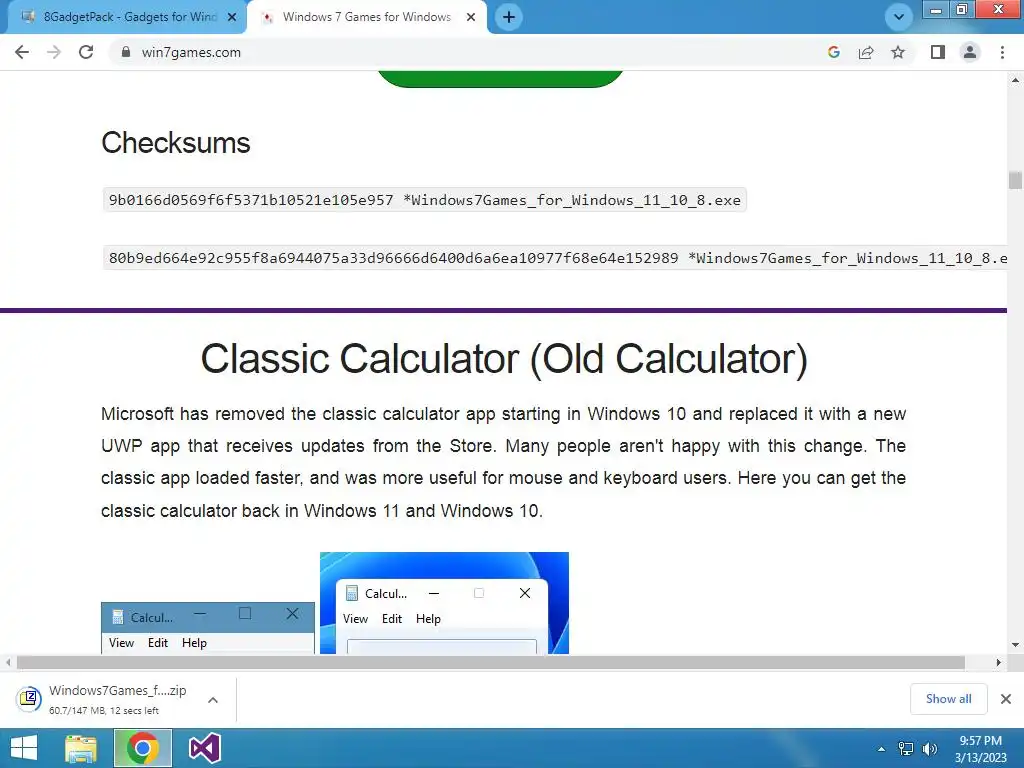The width and height of the screenshot is (1024, 768).
Task: Click the scroll down arrow
Action: (x=1015, y=645)
